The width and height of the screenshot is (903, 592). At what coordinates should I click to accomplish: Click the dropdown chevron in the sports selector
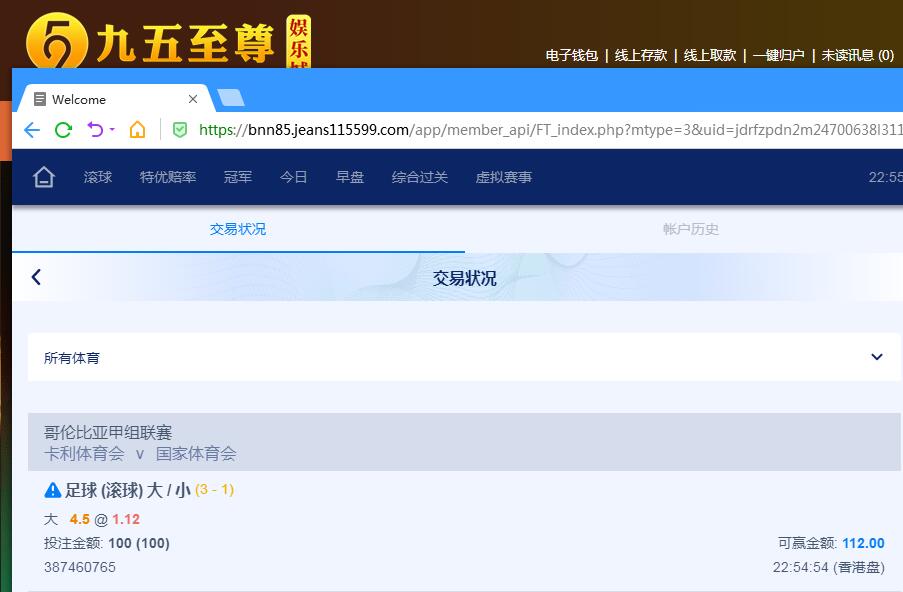[877, 357]
